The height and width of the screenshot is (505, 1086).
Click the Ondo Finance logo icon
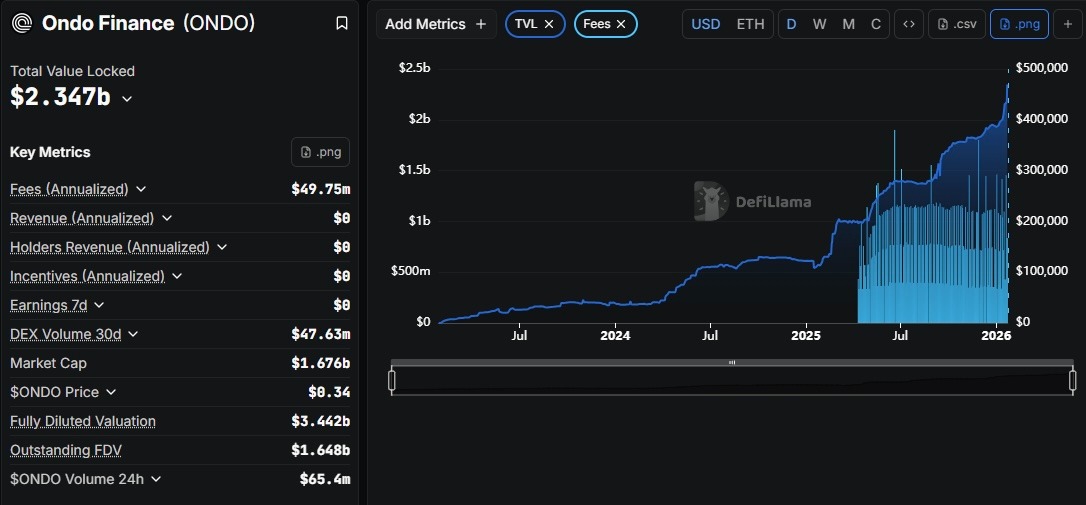point(21,23)
